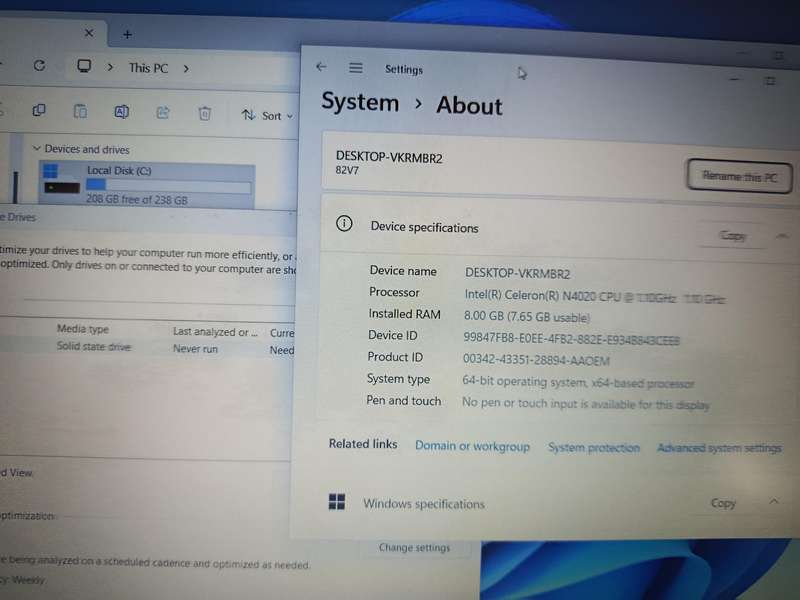Image resolution: width=800 pixels, height=600 pixels.
Task: Open the Domain or workgroup link
Action: coord(472,446)
